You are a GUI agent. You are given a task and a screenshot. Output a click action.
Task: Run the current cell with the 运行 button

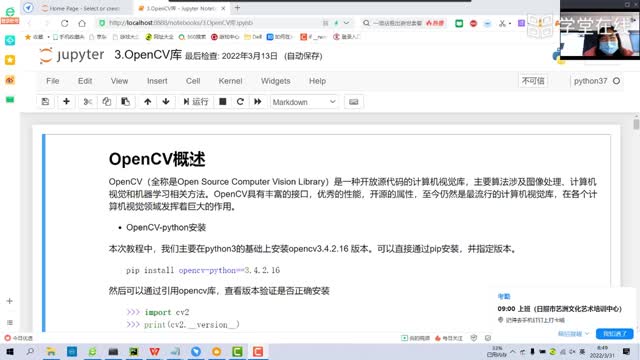point(196,102)
